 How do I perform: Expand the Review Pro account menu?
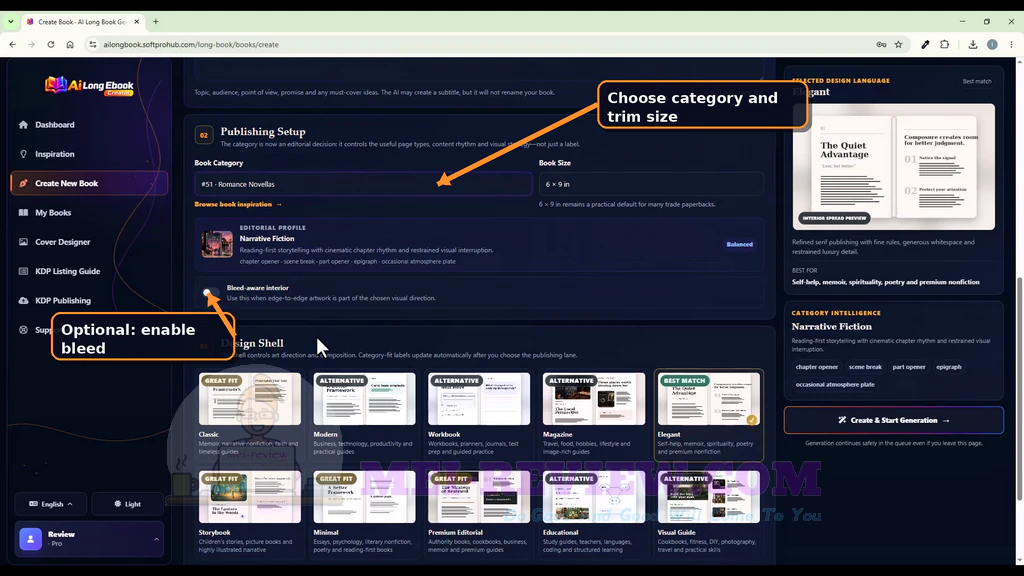(x=89, y=539)
